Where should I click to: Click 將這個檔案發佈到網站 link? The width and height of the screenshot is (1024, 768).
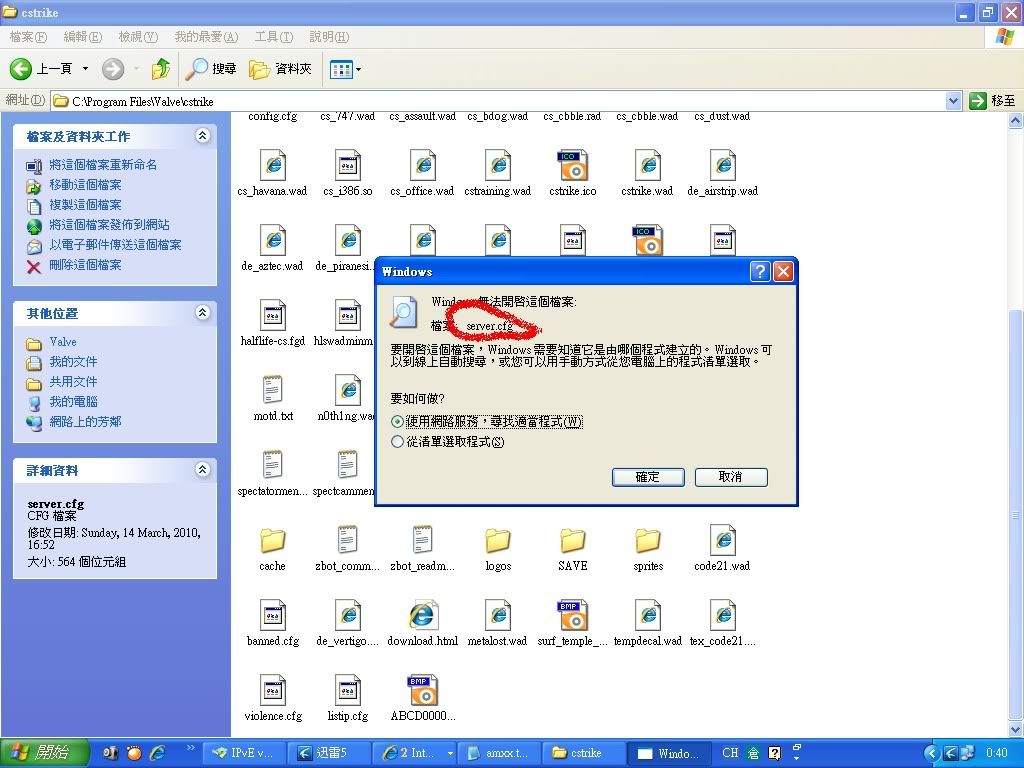(109, 225)
